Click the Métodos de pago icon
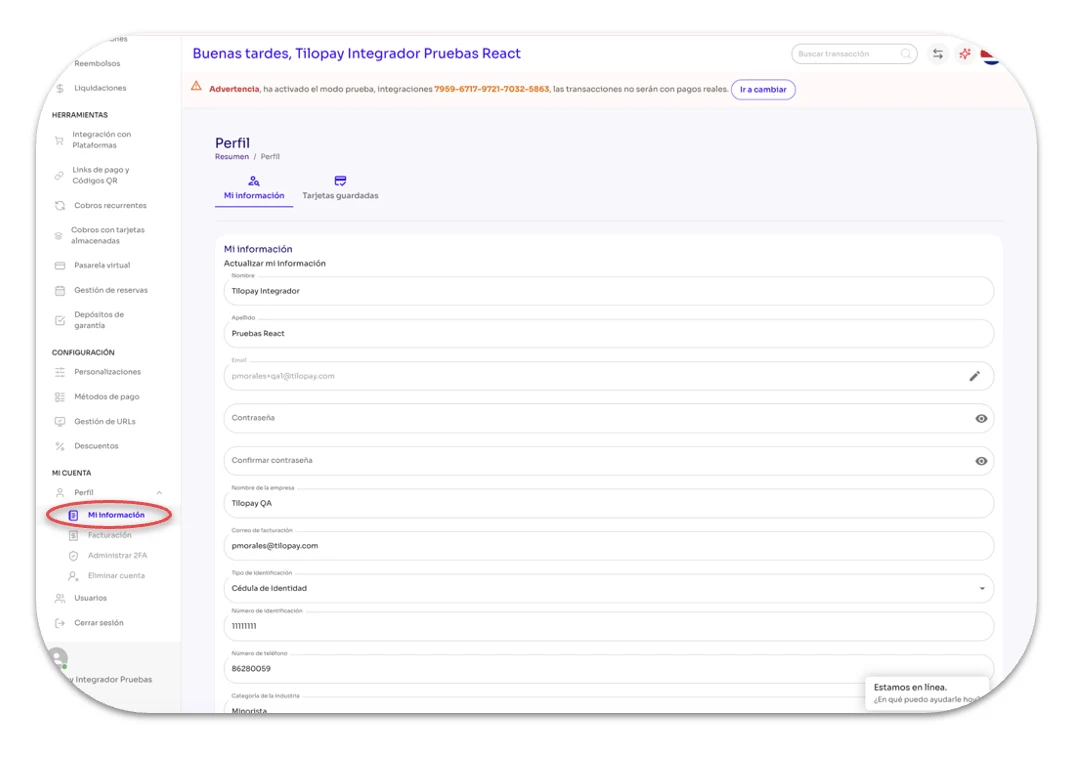Screen dimensions: 1070x760 point(60,397)
